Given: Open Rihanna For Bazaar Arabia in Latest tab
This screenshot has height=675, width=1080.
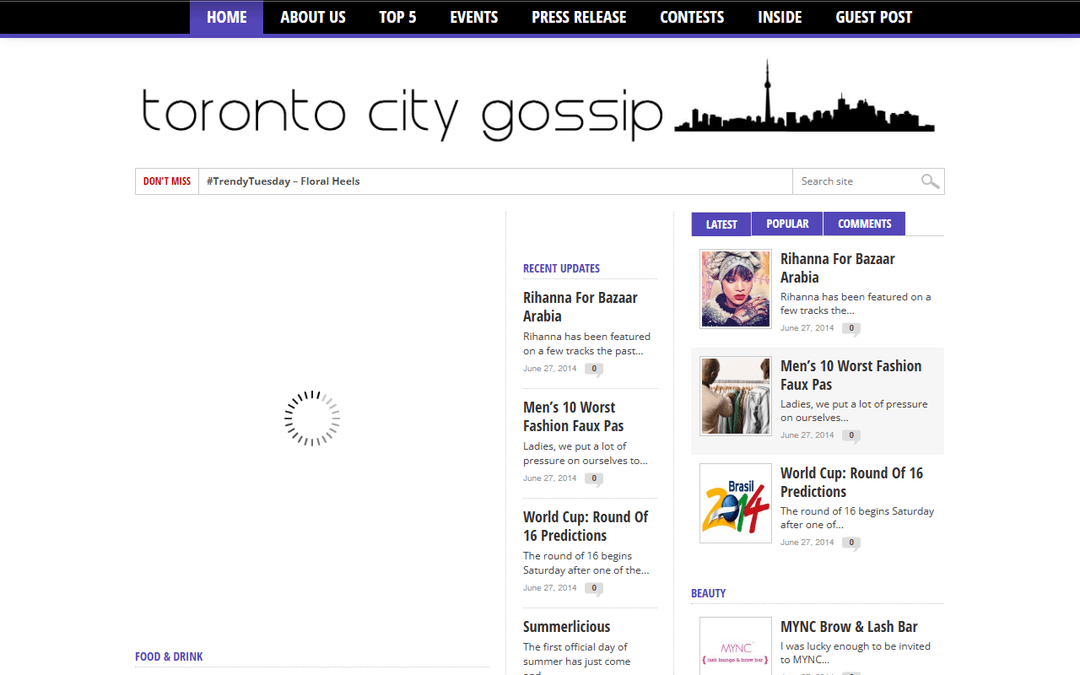Looking at the screenshot, I should pyautogui.click(x=837, y=268).
